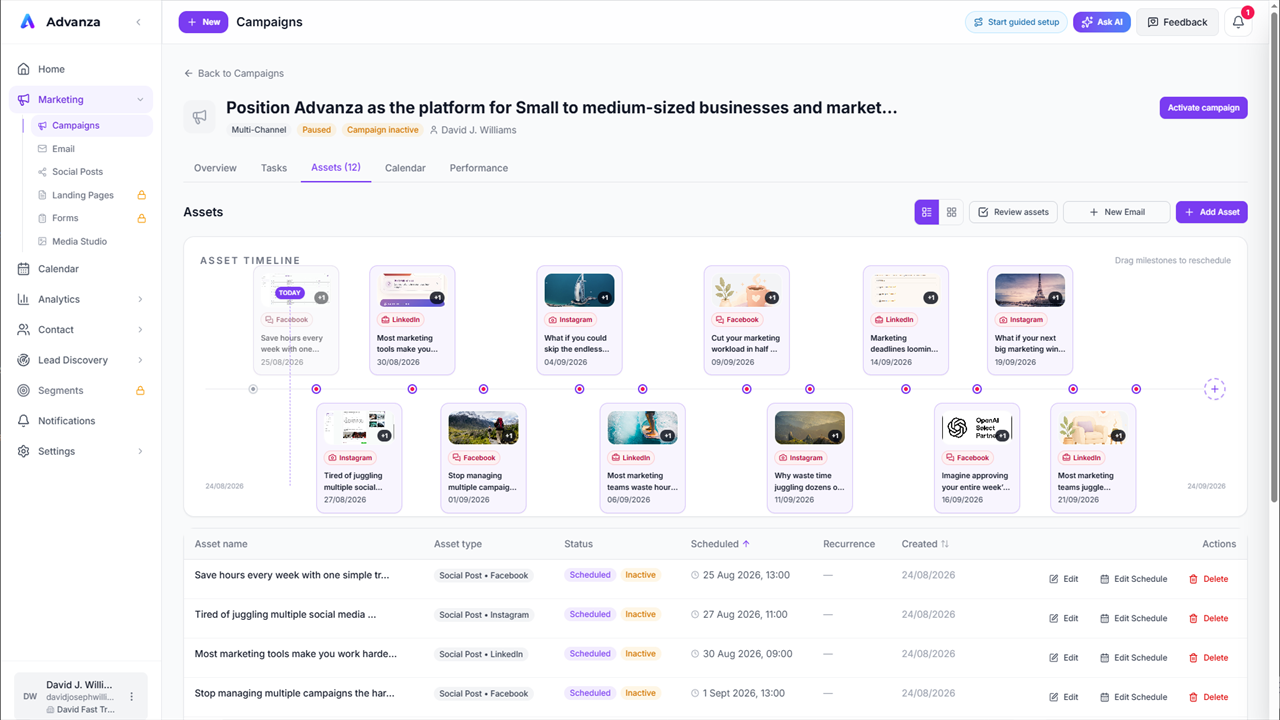Viewport: 1280px width, 720px height.
Task: Select the 04/09/2026 Instagram timeline card thumbnail
Action: point(579,290)
